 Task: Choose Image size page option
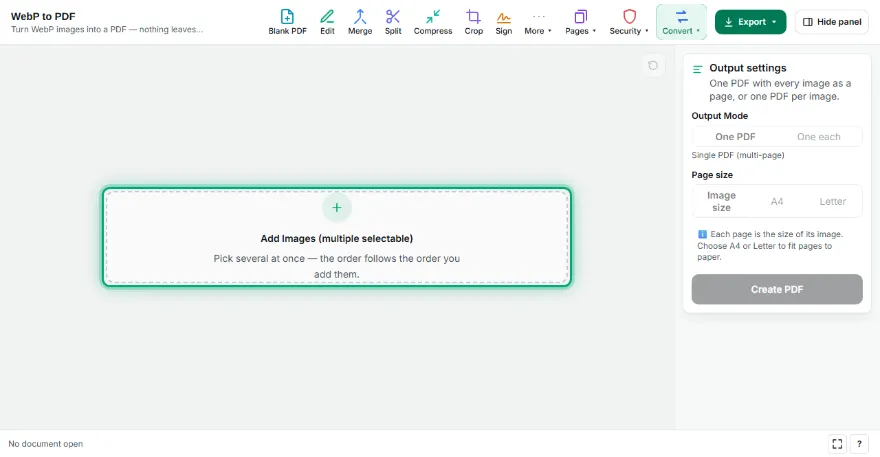point(721,201)
